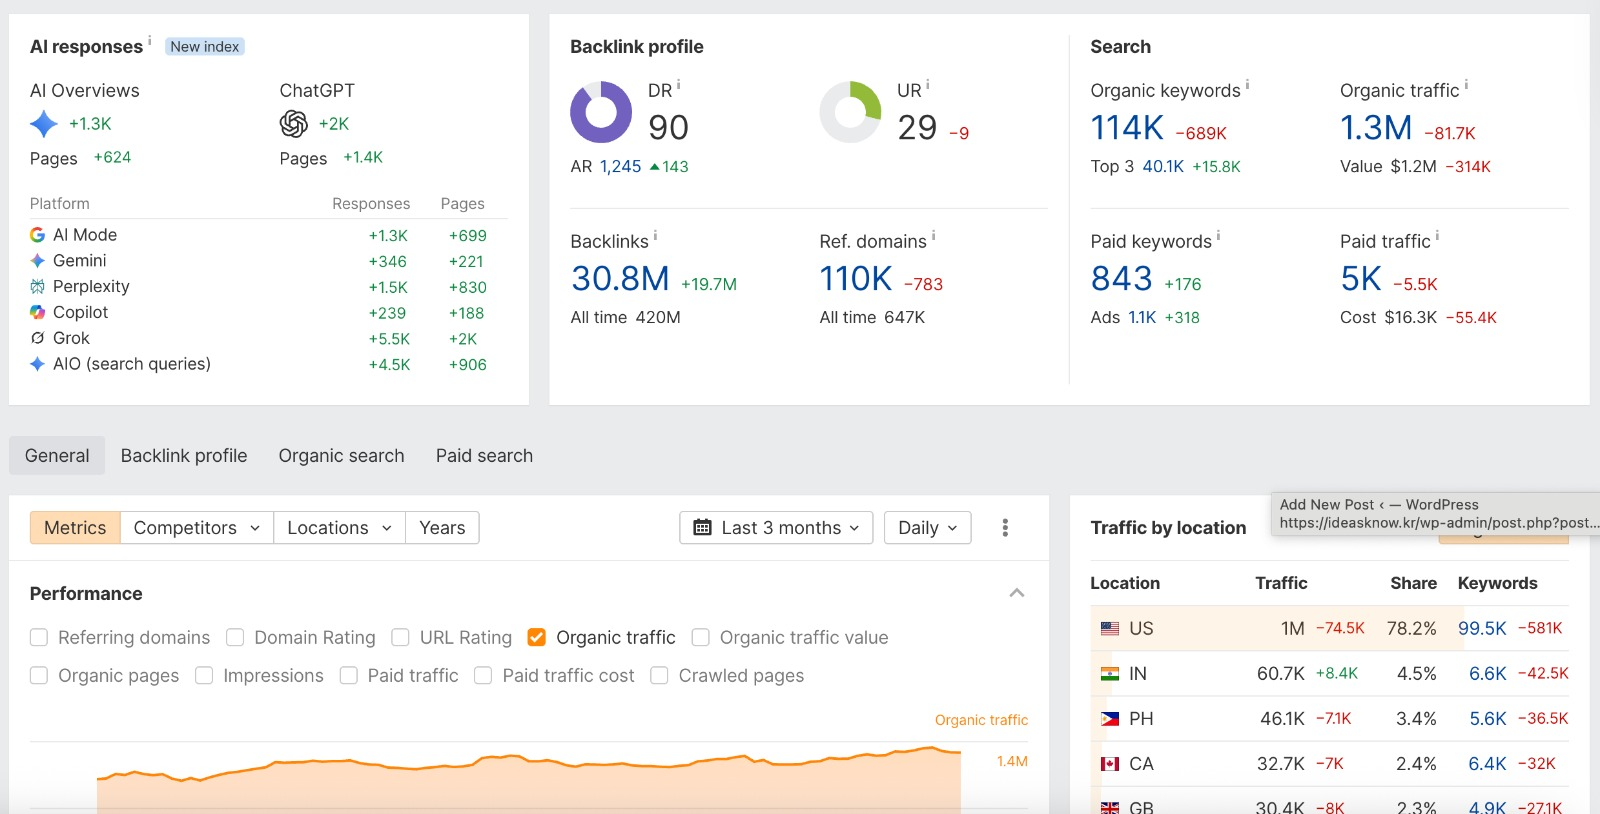The height and width of the screenshot is (814, 1600).
Task: Switch to the Paid search tab
Action: click(x=484, y=456)
